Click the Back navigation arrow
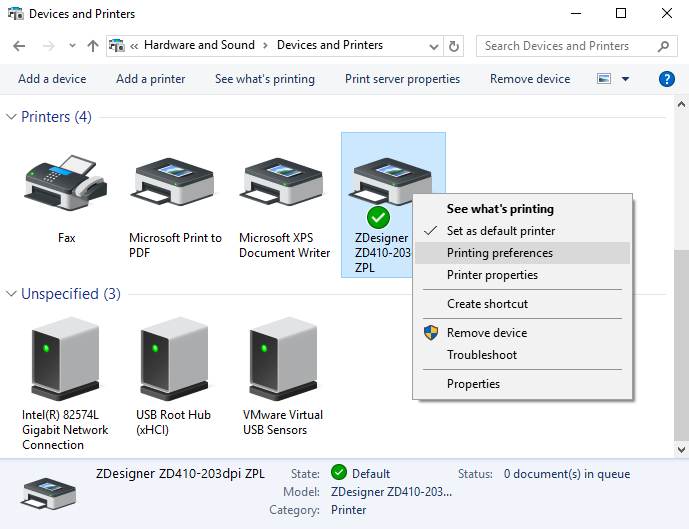Screen dimensions: 689x529 [x=19, y=46]
